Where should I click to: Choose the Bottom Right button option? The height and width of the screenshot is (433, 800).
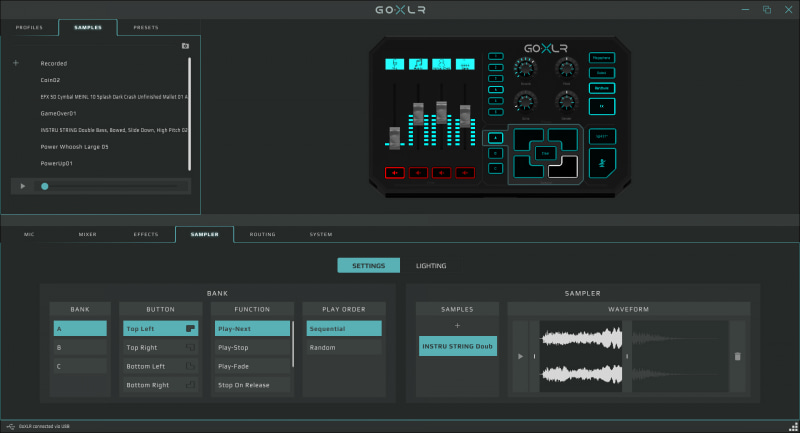coord(160,385)
